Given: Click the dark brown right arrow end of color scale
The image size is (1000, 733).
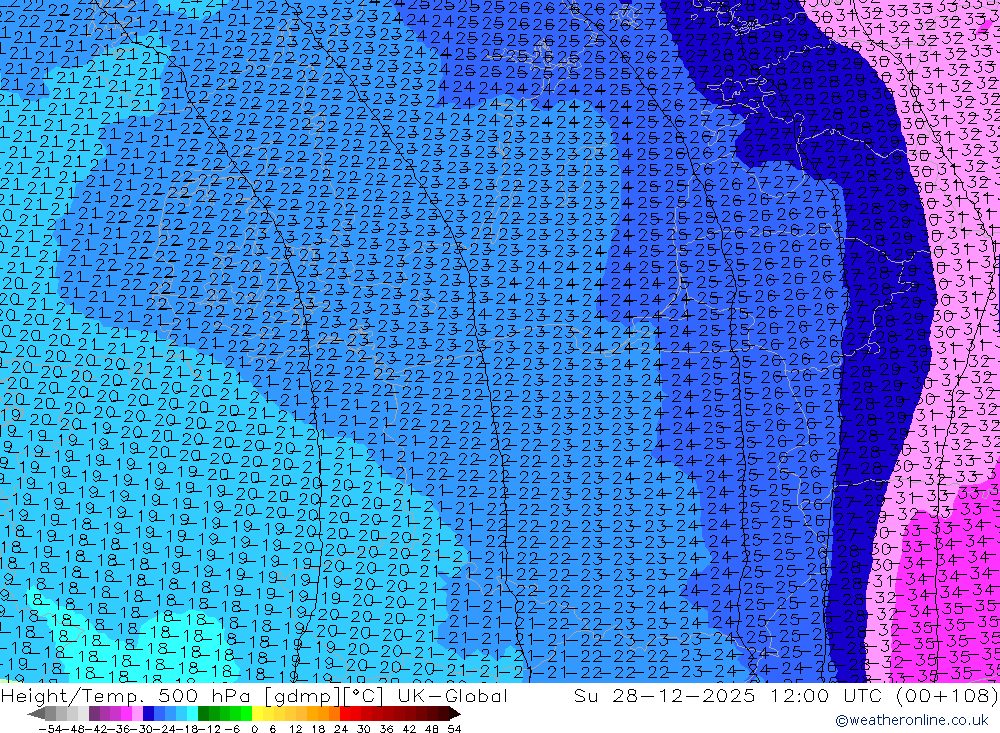Looking at the screenshot, I should coord(455,714).
